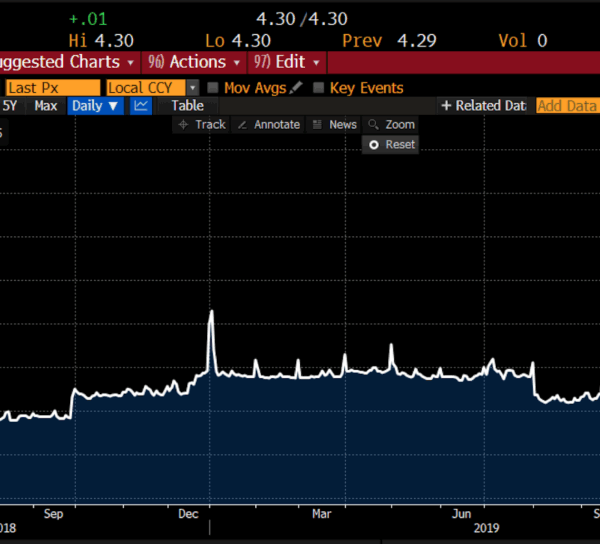Expand the Actions menu
Viewport: 600px width, 544px height.
click(x=193, y=62)
